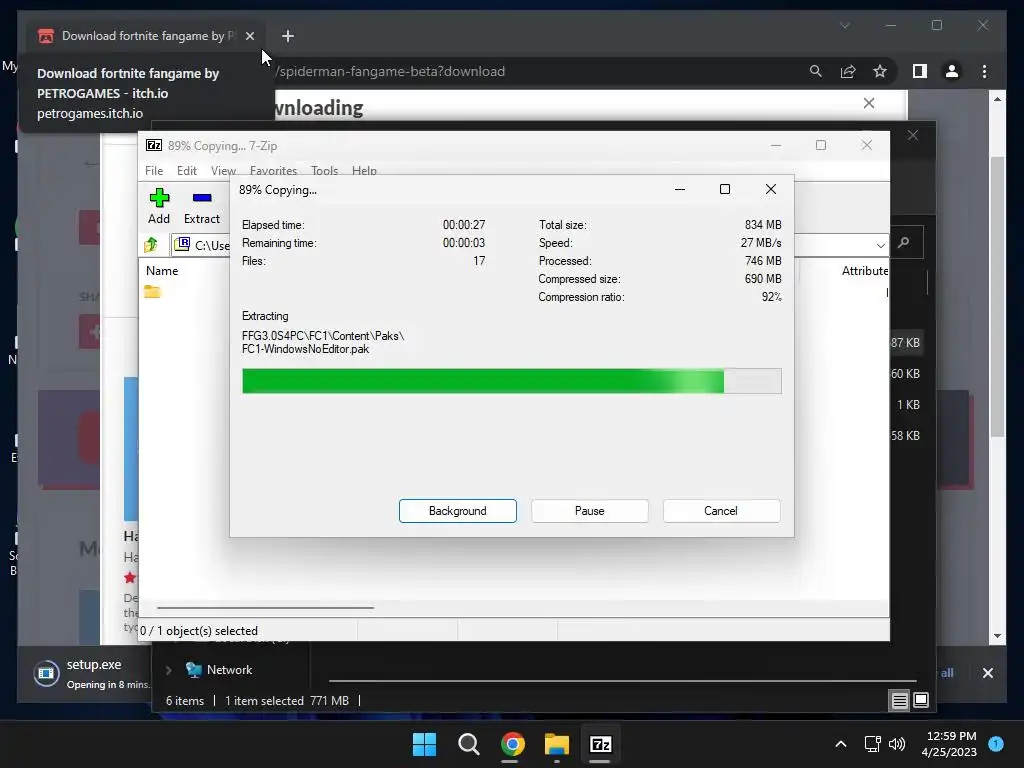Click the 7-Zip horizontal scrollbar
This screenshot has height=768, width=1024.
tap(265, 607)
